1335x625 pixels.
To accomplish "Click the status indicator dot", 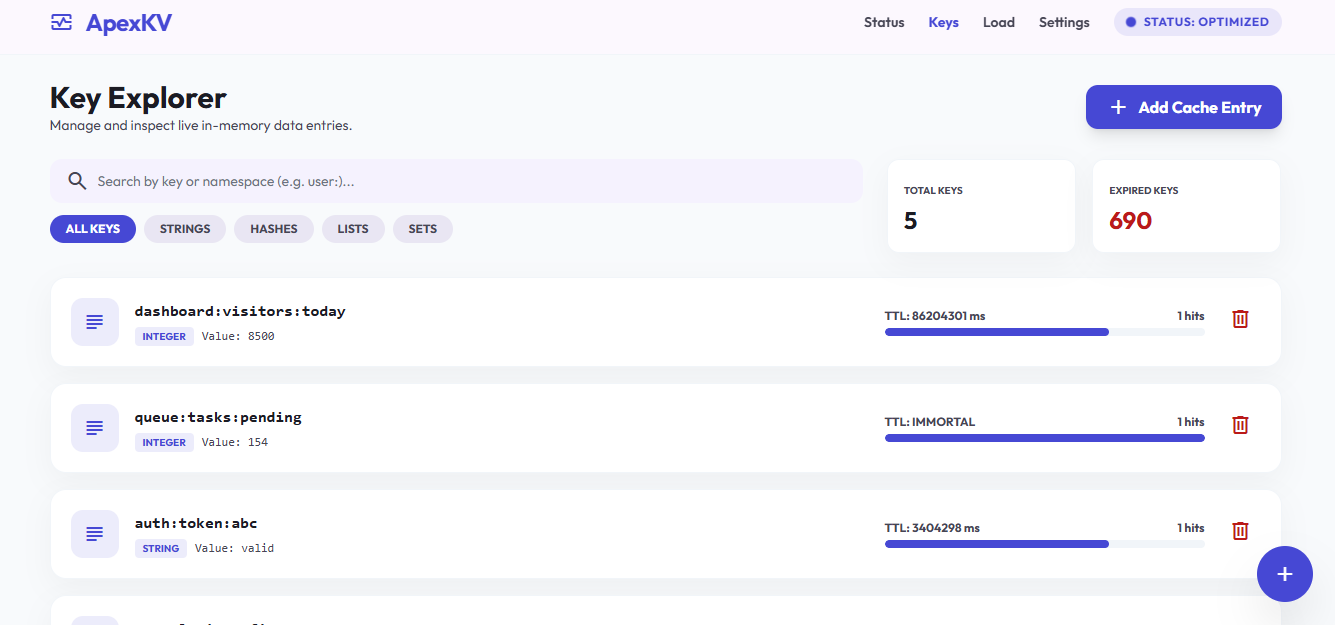I will [1131, 22].
